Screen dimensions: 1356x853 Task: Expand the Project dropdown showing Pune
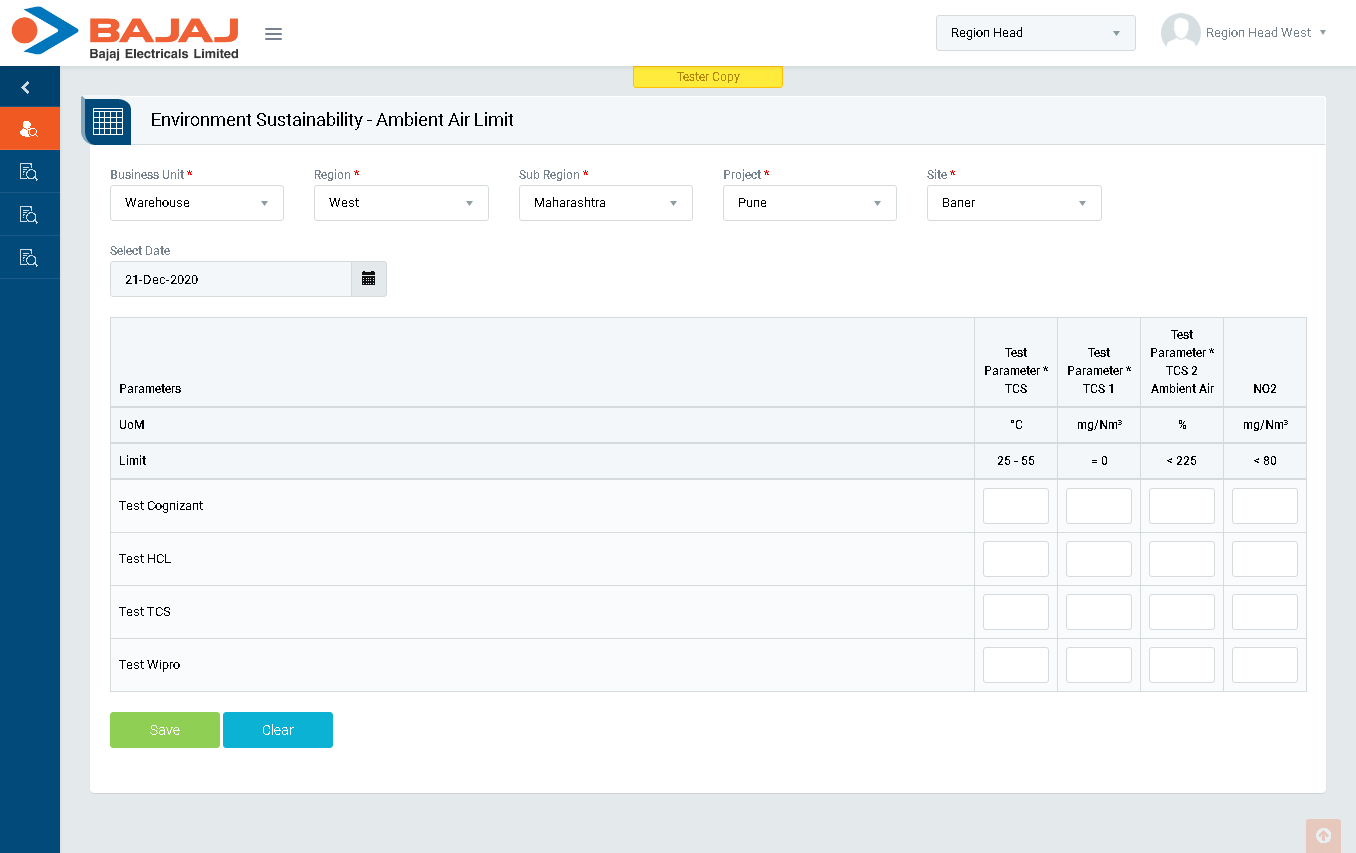pyautogui.click(x=809, y=203)
